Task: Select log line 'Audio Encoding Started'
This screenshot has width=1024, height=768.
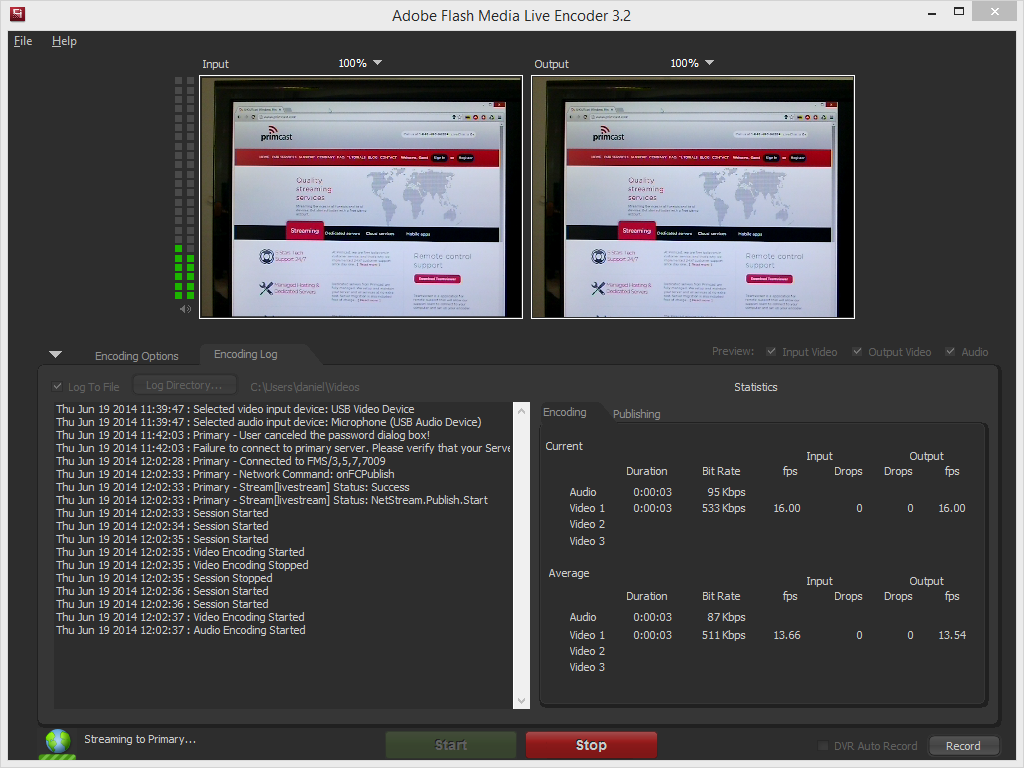Action: coord(181,630)
